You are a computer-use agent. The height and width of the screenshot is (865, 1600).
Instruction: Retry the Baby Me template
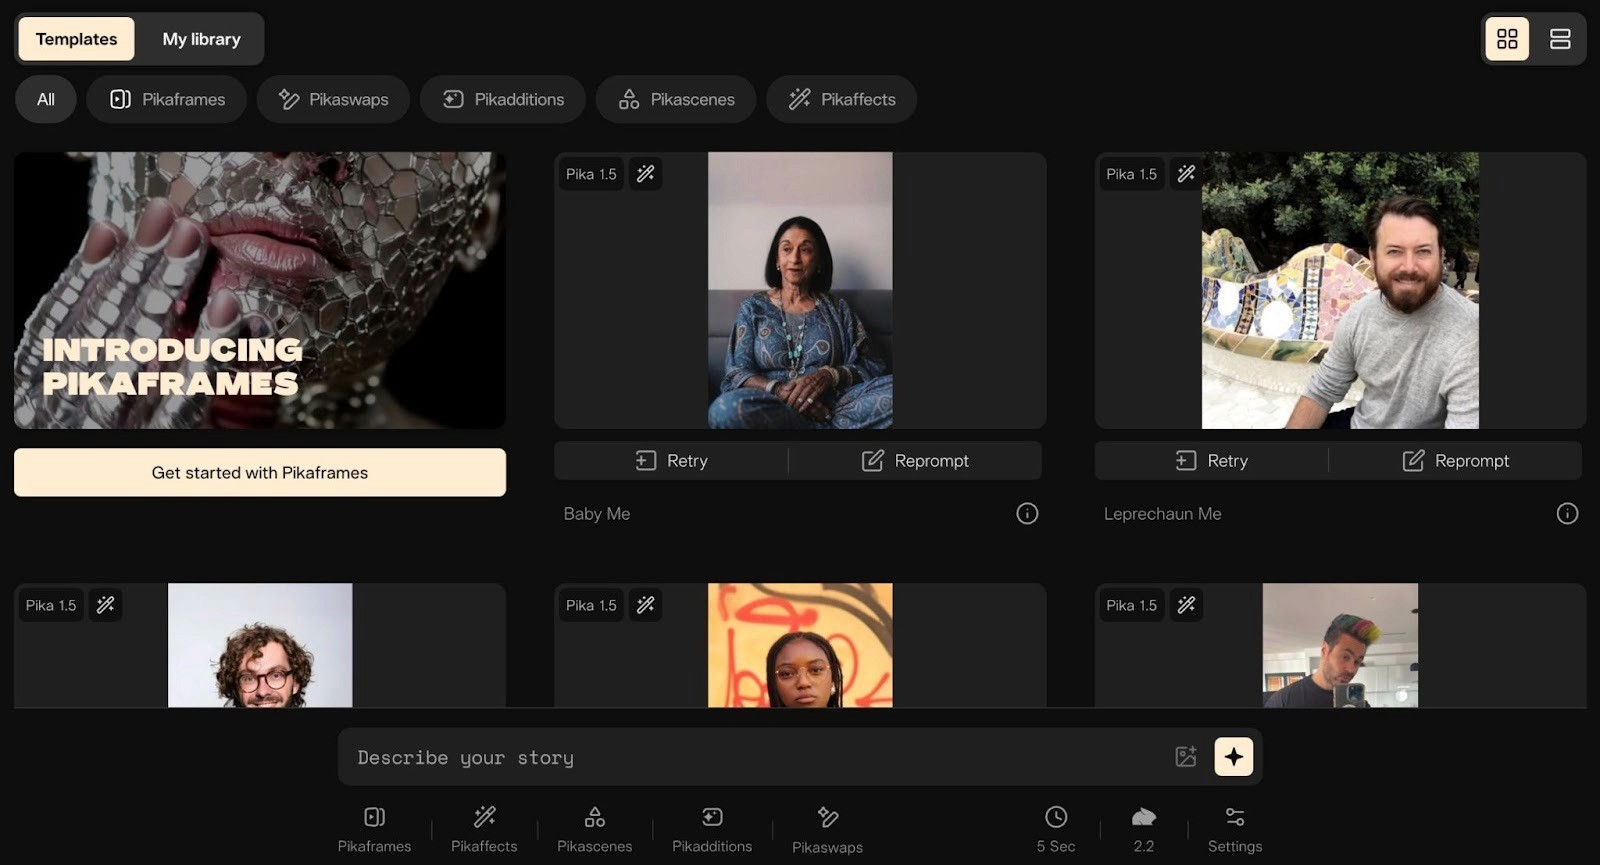click(x=671, y=460)
